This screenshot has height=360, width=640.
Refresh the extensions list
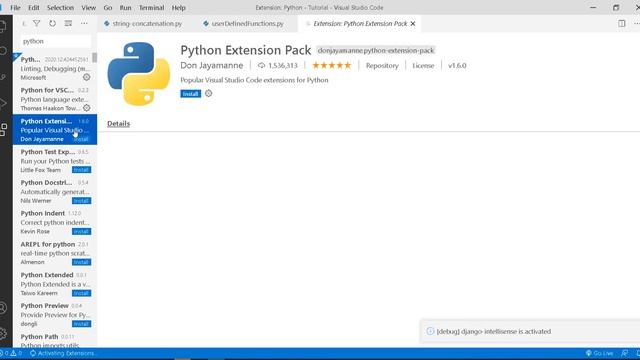(52, 24)
